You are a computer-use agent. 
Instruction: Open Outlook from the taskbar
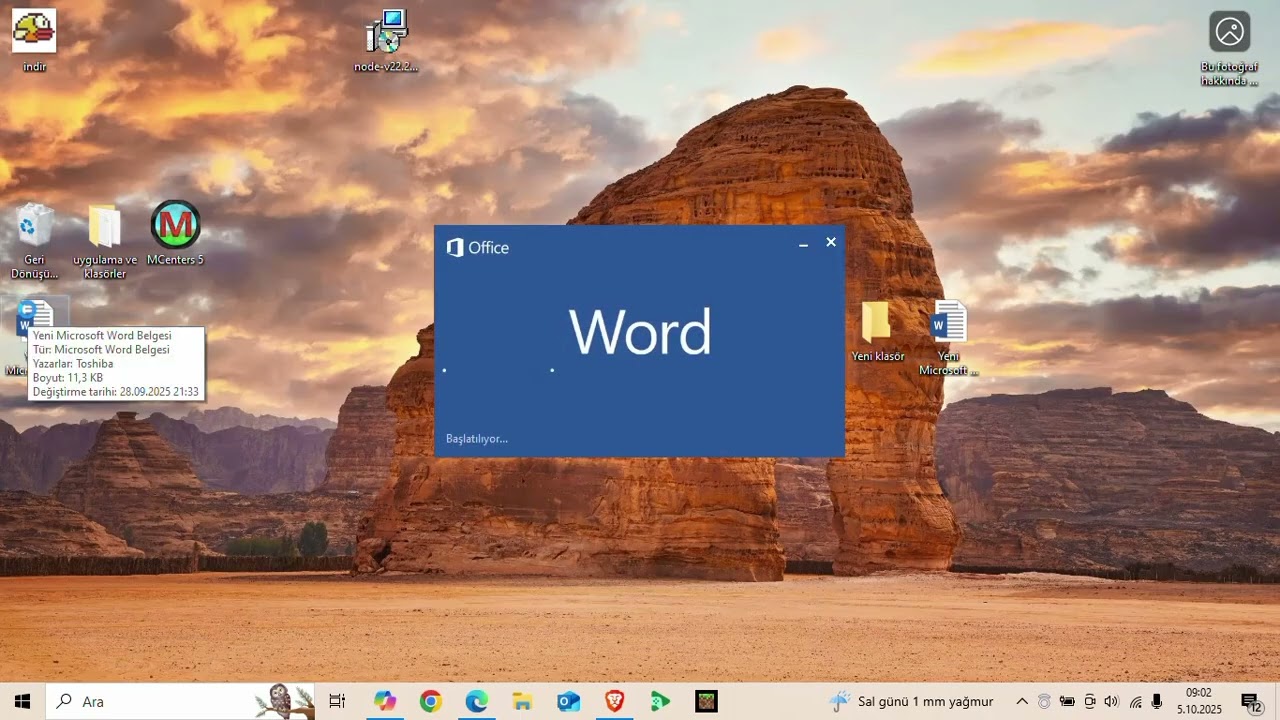click(x=569, y=701)
